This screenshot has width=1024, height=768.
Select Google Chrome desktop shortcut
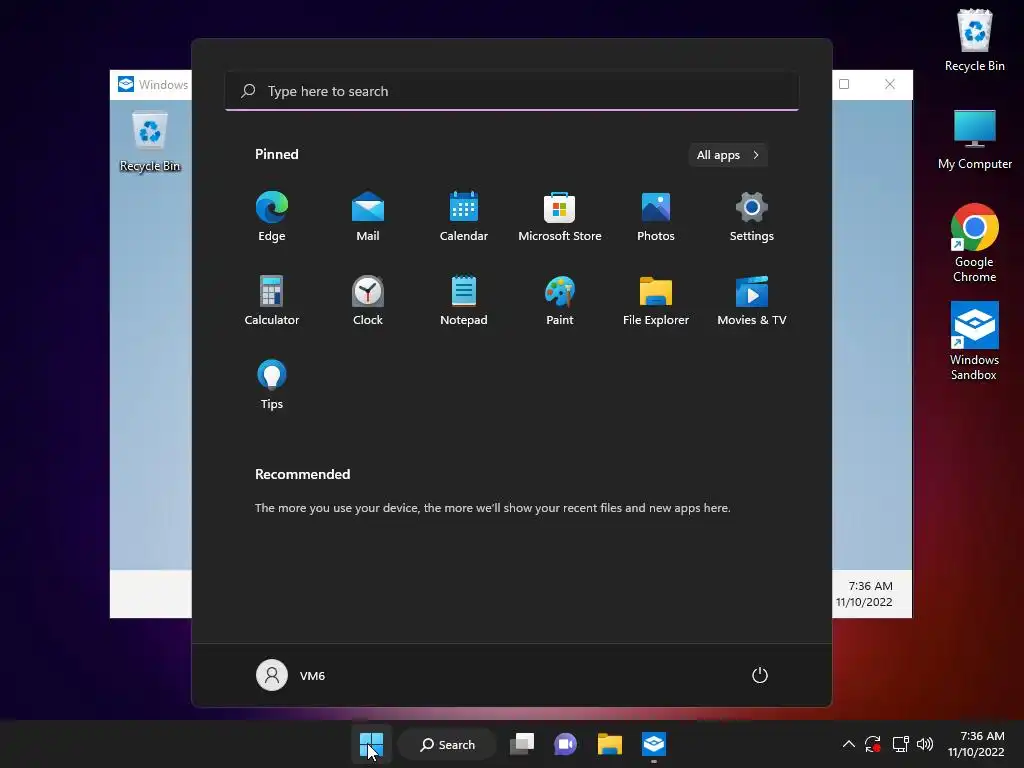click(974, 243)
